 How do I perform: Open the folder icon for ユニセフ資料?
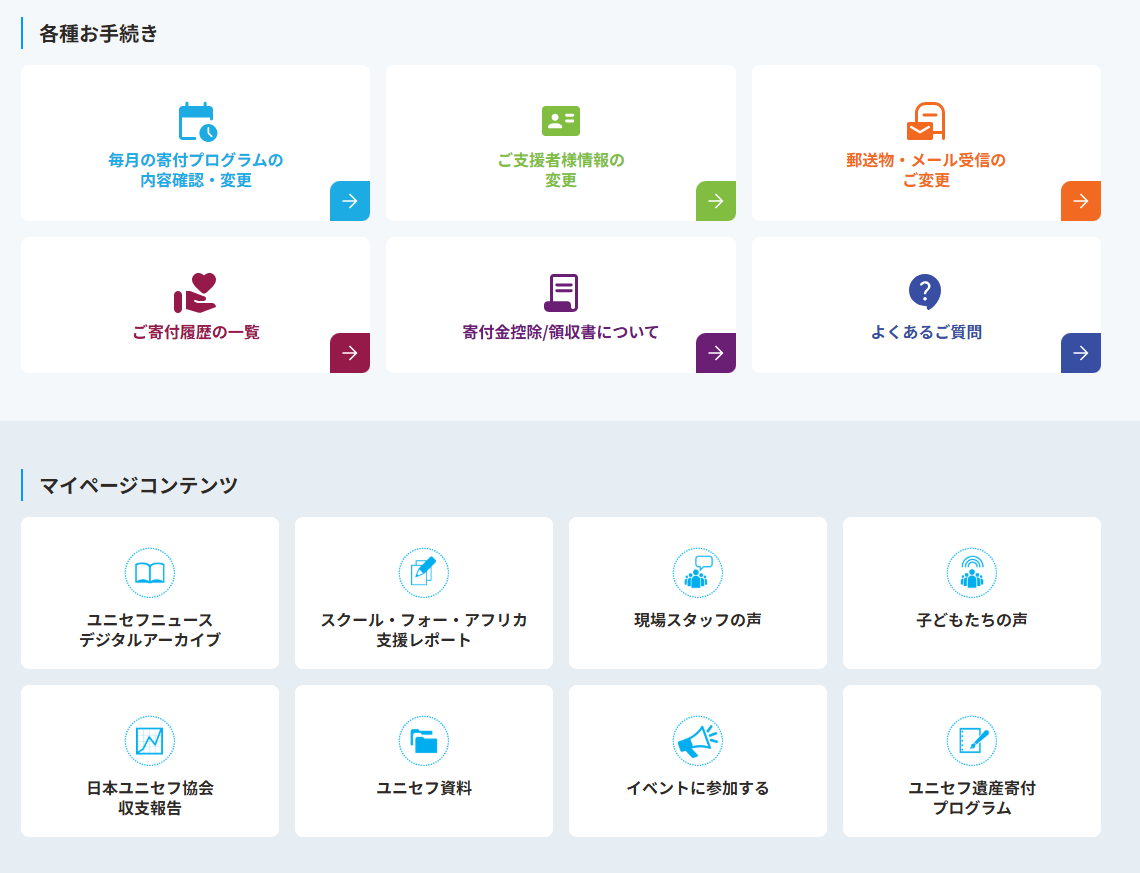[424, 741]
